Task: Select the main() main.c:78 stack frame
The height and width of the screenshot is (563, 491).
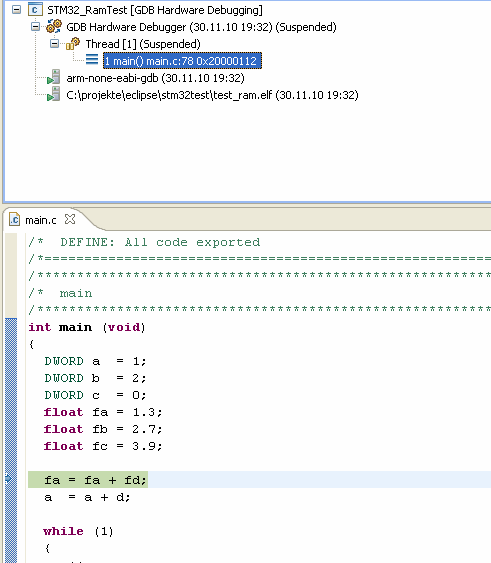Action: (182, 61)
